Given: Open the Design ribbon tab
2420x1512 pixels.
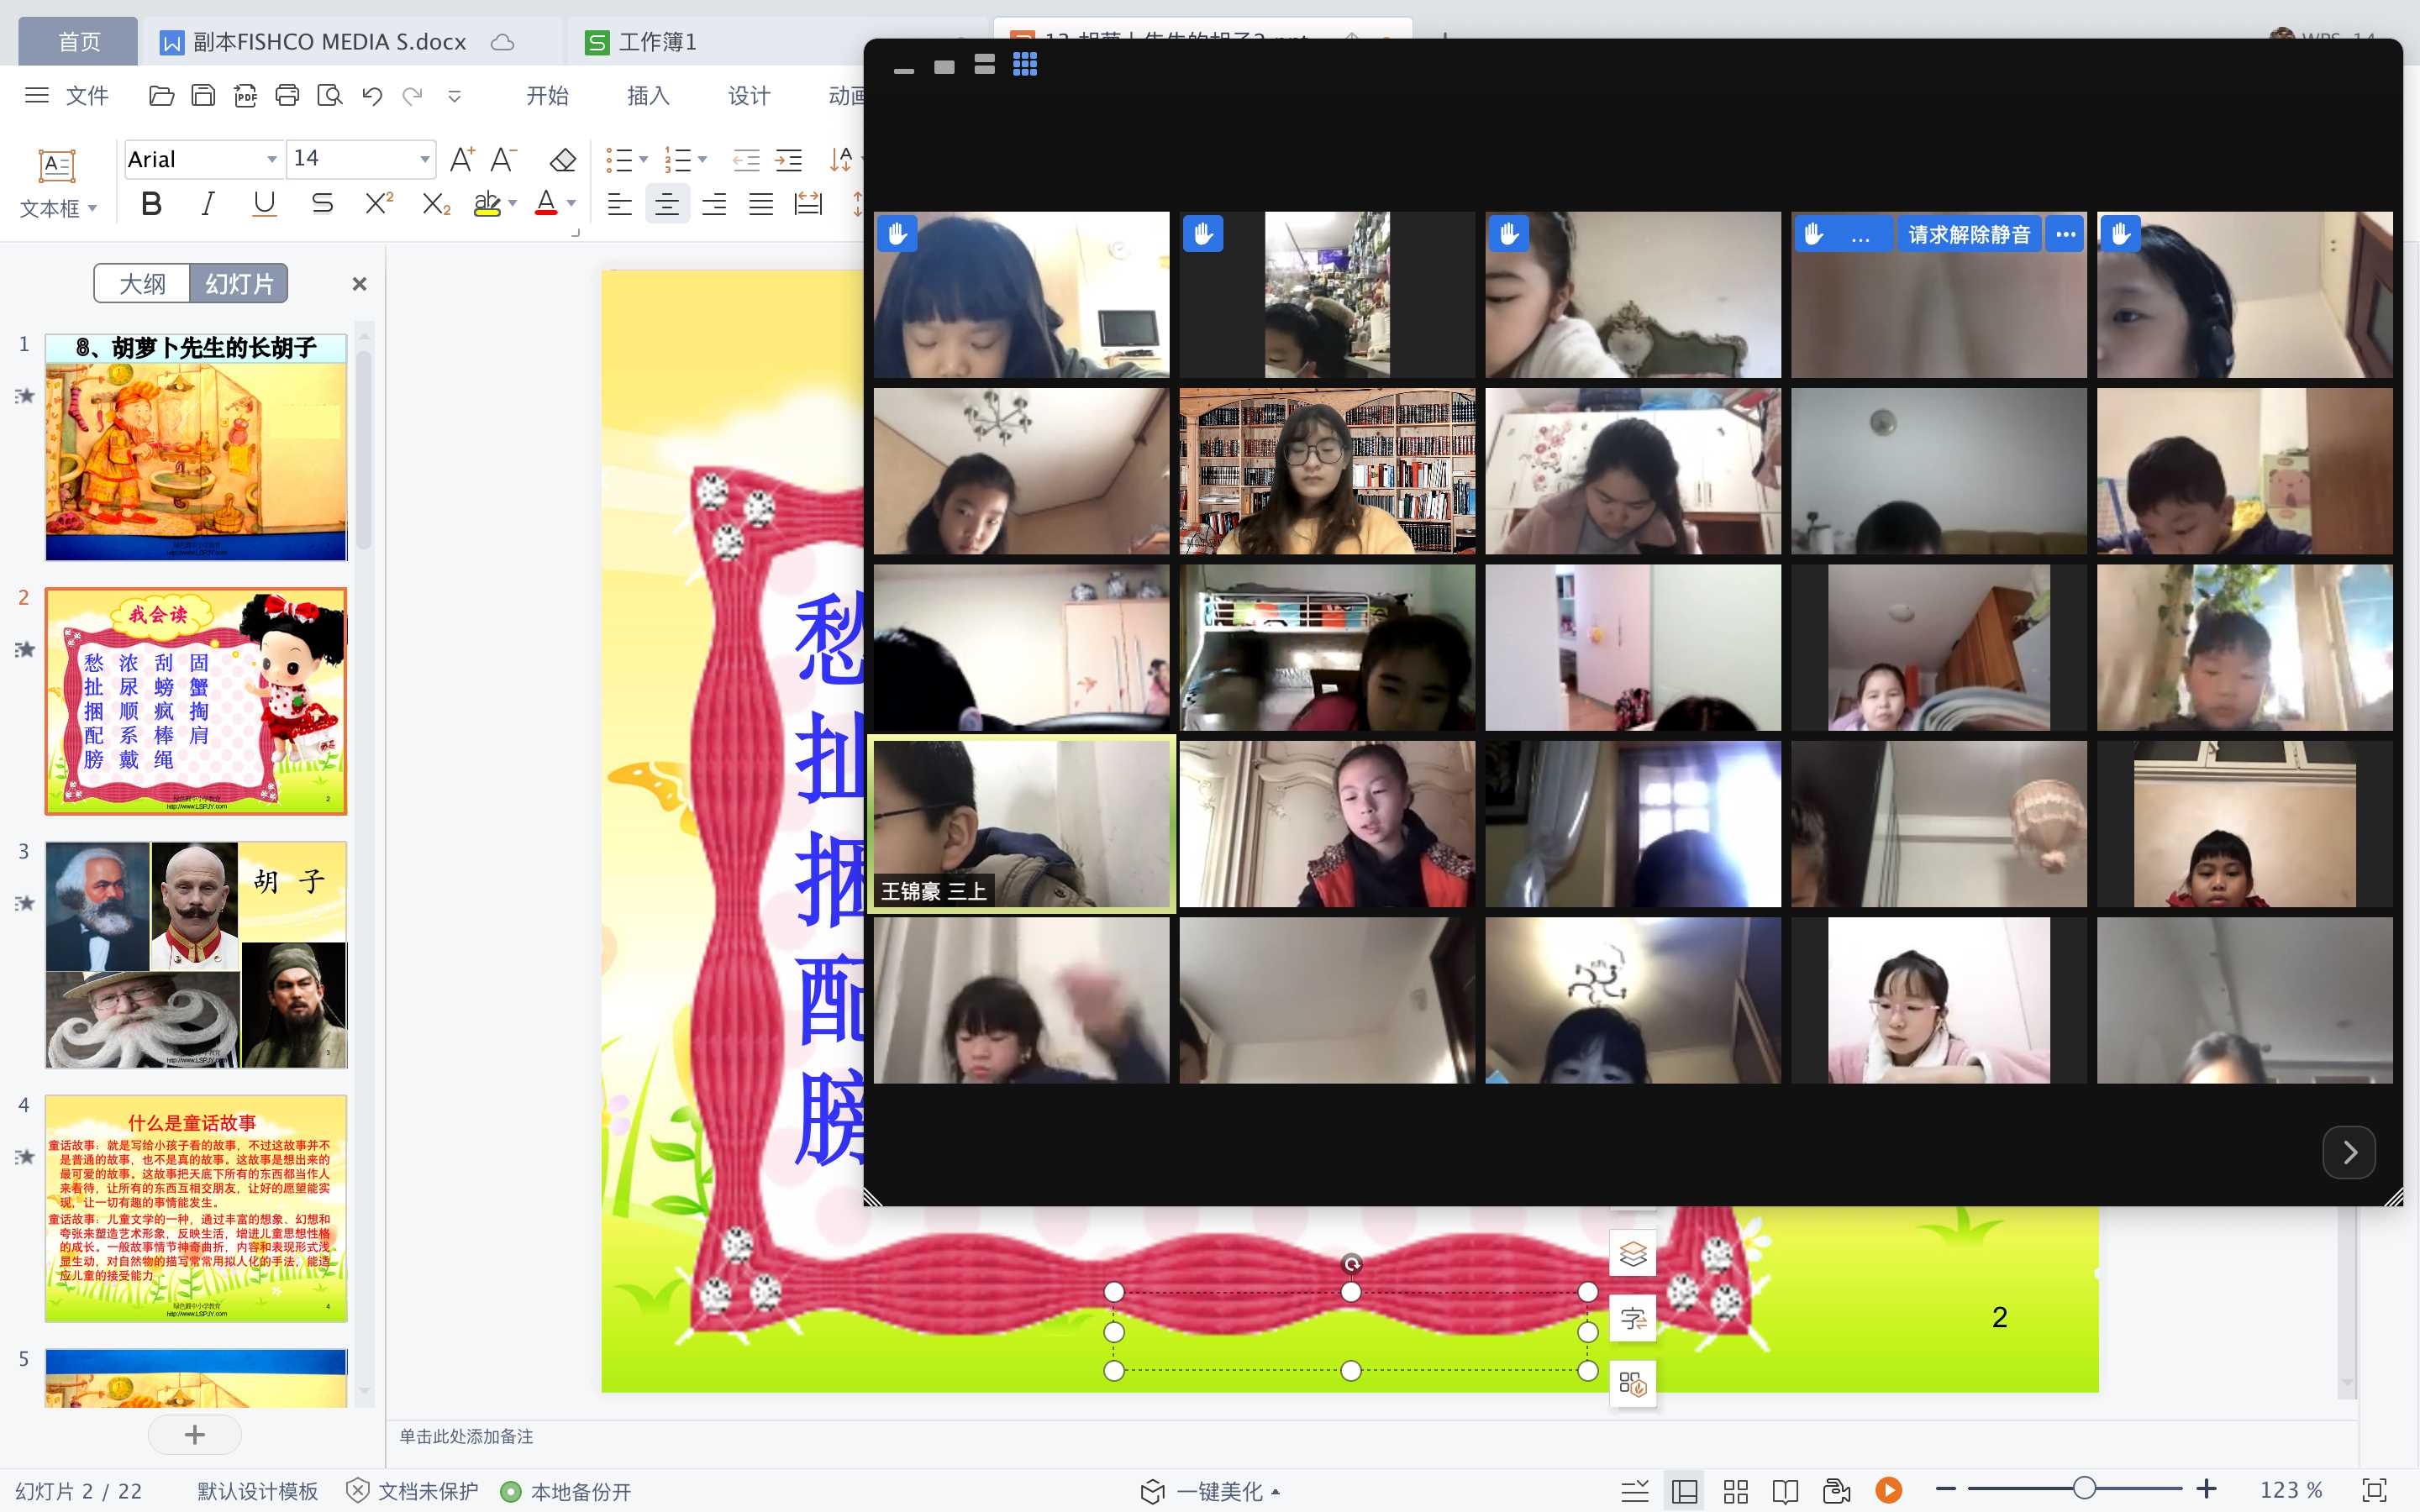Looking at the screenshot, I should point(749,96).
